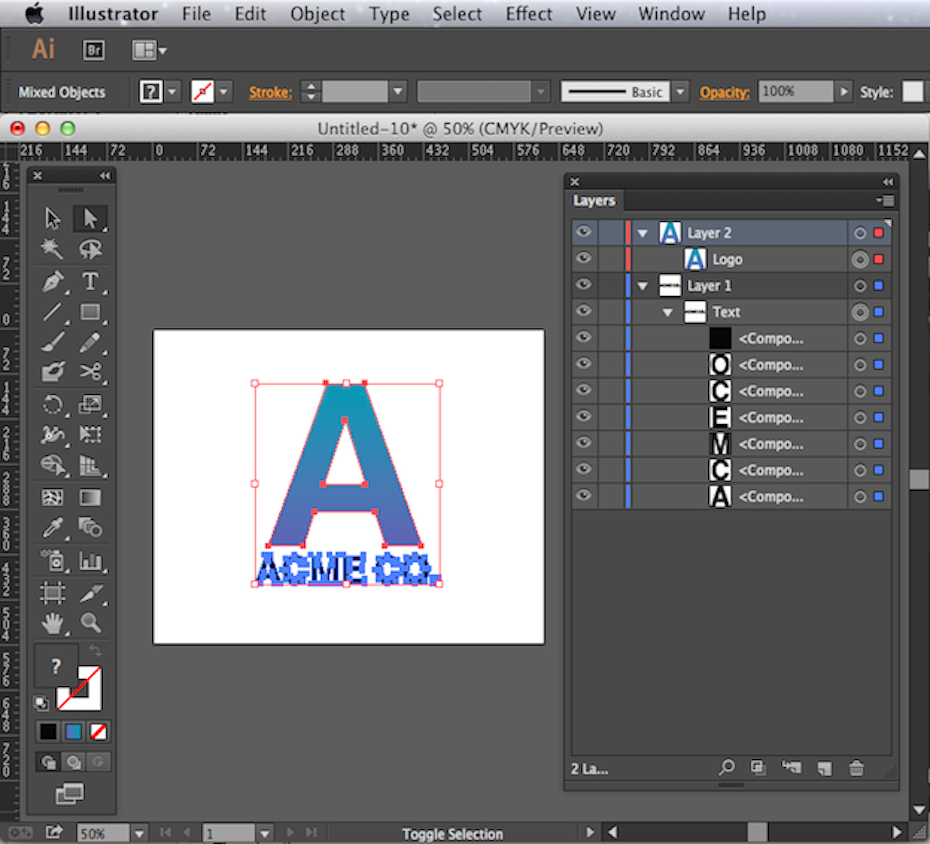Viewport: 930px width, 844px height.
Task: Open the Effect menu
Action: click(x=528, y=14)
